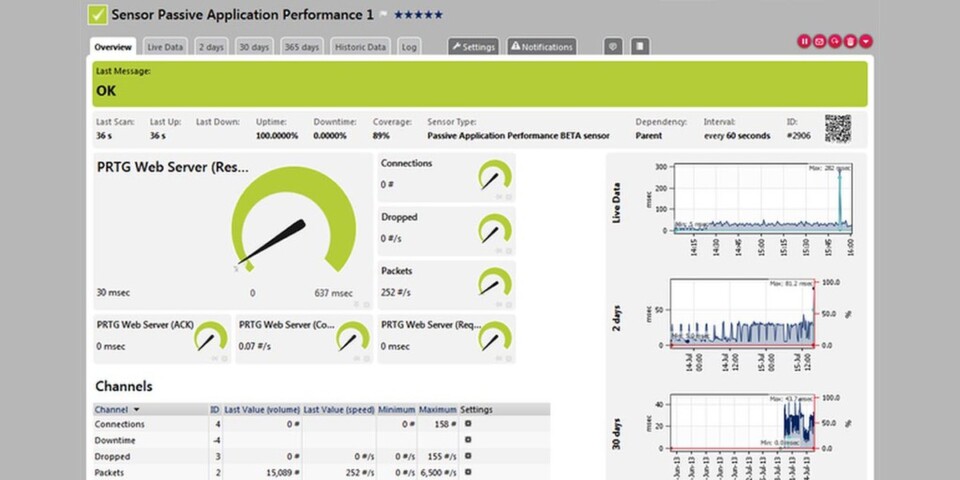Image resolution: width=960 pixels, height=480 pixels.
Task: Open the history page icon tab
Action: [x=640, y=47]
